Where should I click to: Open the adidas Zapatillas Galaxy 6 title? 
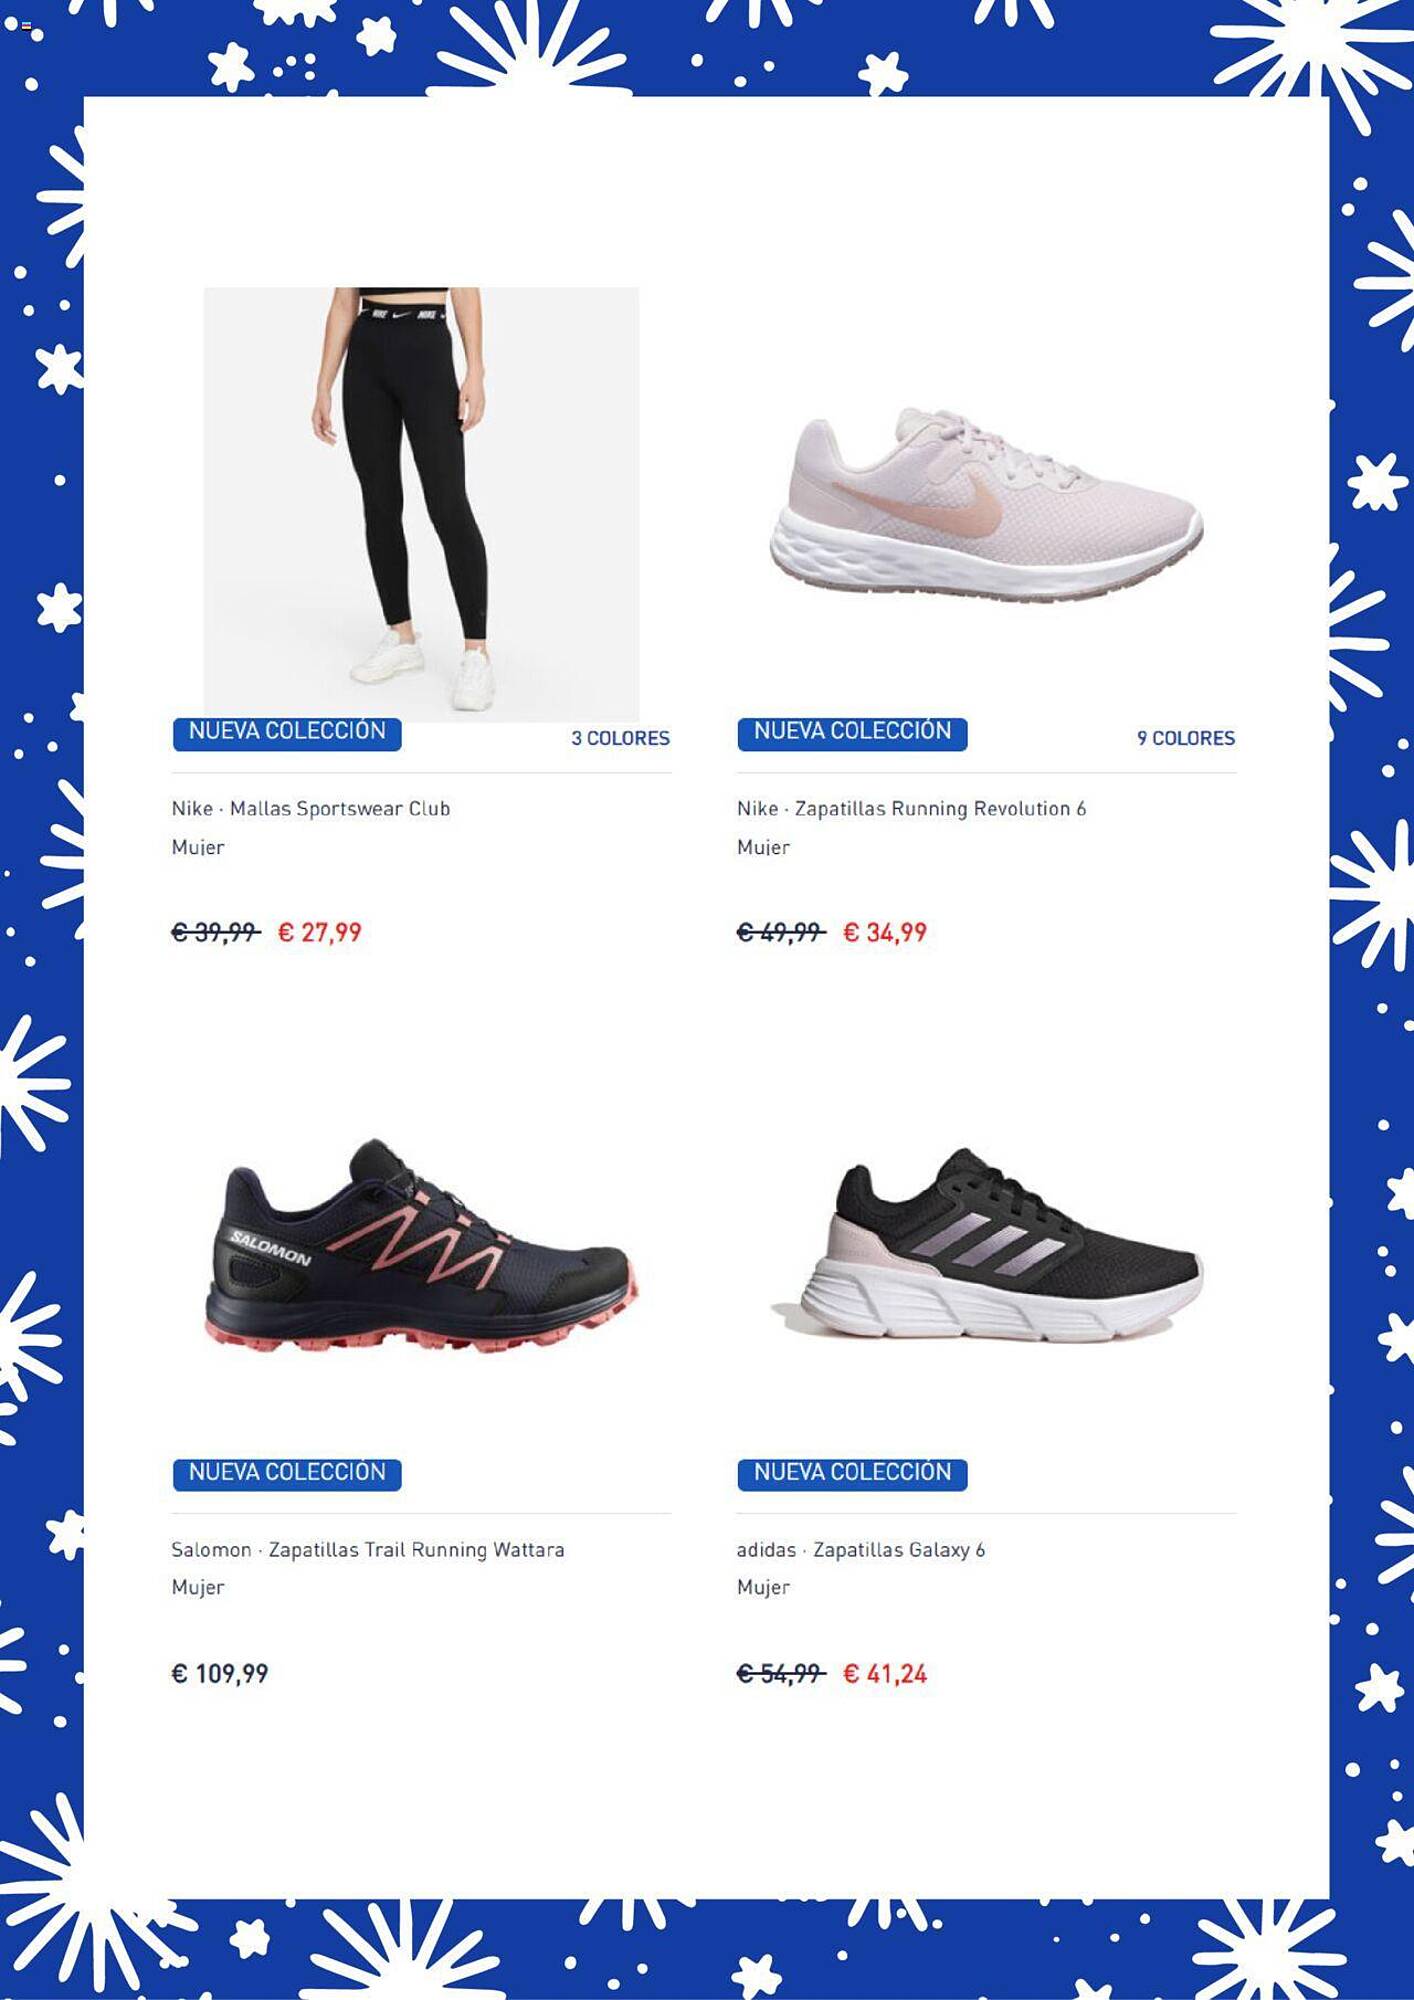pyautogui.click(x=861, y=1549)
